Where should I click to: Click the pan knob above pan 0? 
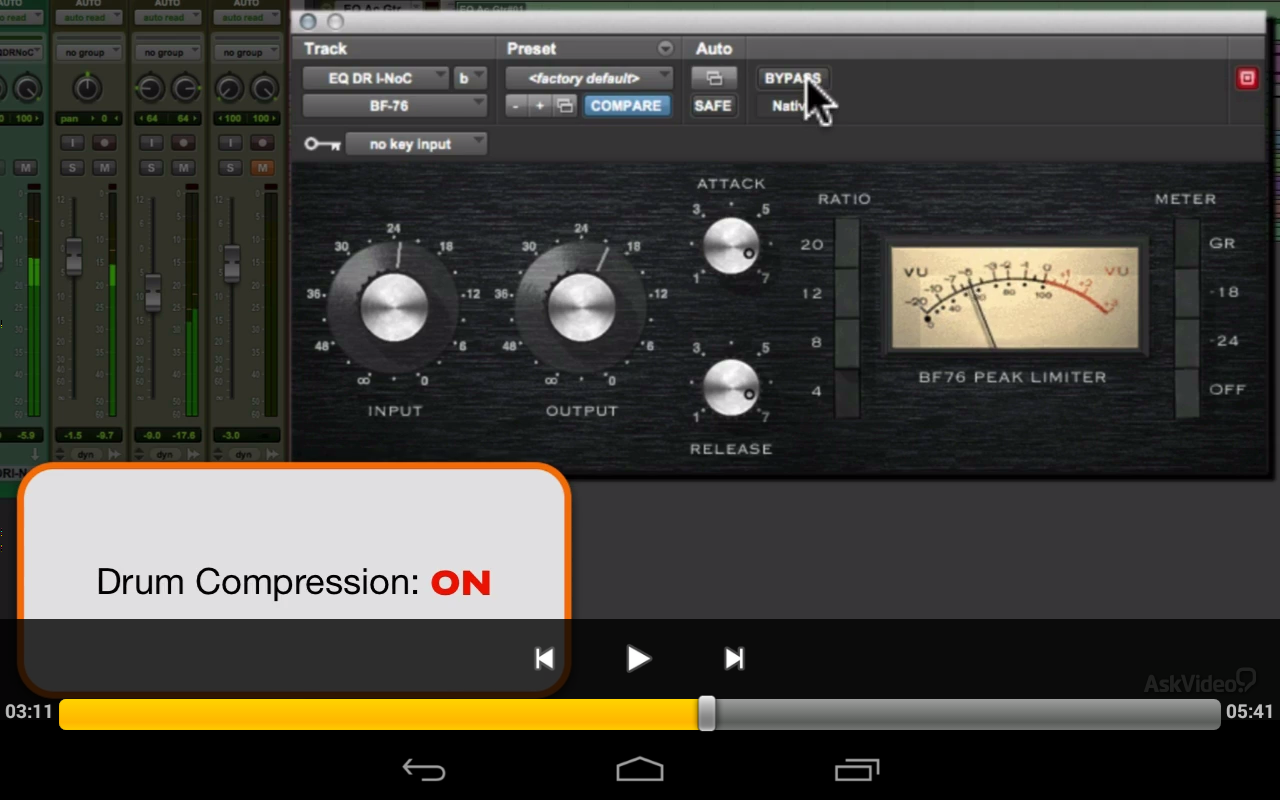(88, 88)
